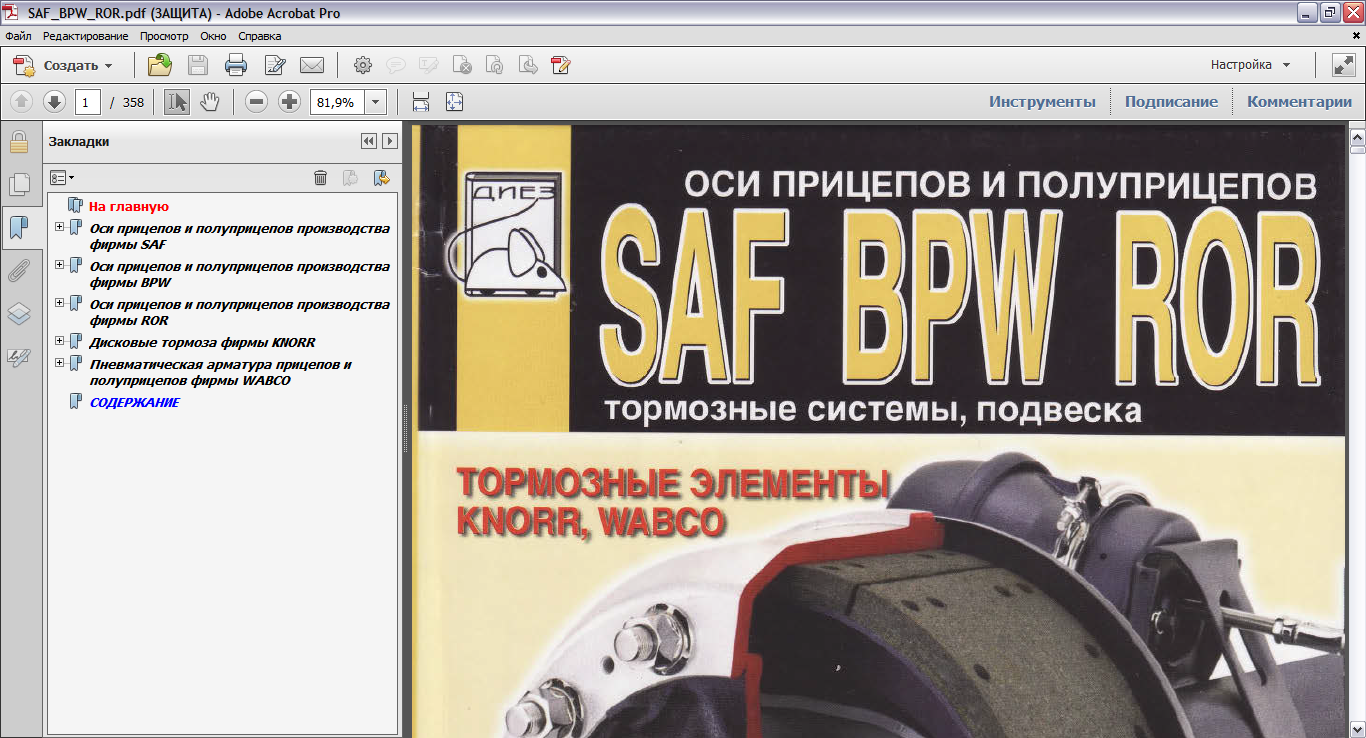Select the Hand tool in toolbar
The width and height of the screenshot is (1366, 738).
[x=209, y=102]
